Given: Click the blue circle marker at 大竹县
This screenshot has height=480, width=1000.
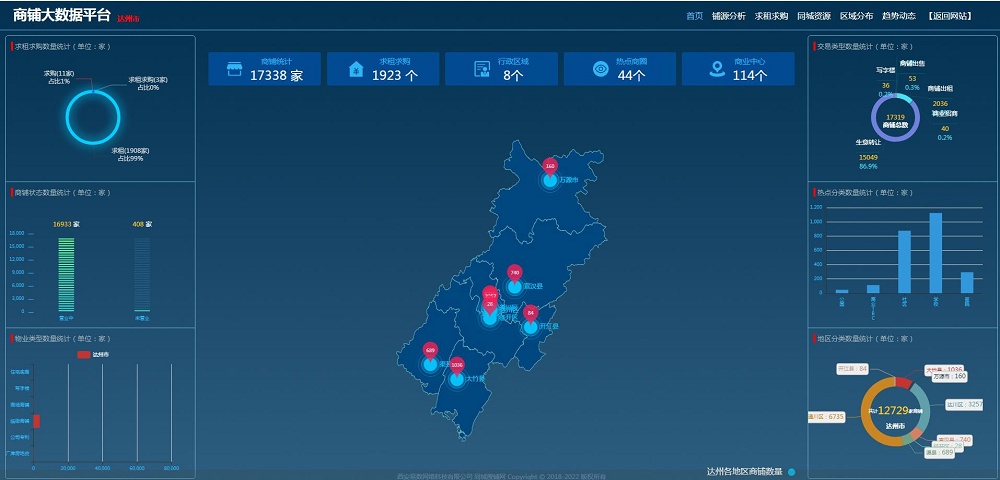Looking at the screenshot, I should tap(457, 379).
